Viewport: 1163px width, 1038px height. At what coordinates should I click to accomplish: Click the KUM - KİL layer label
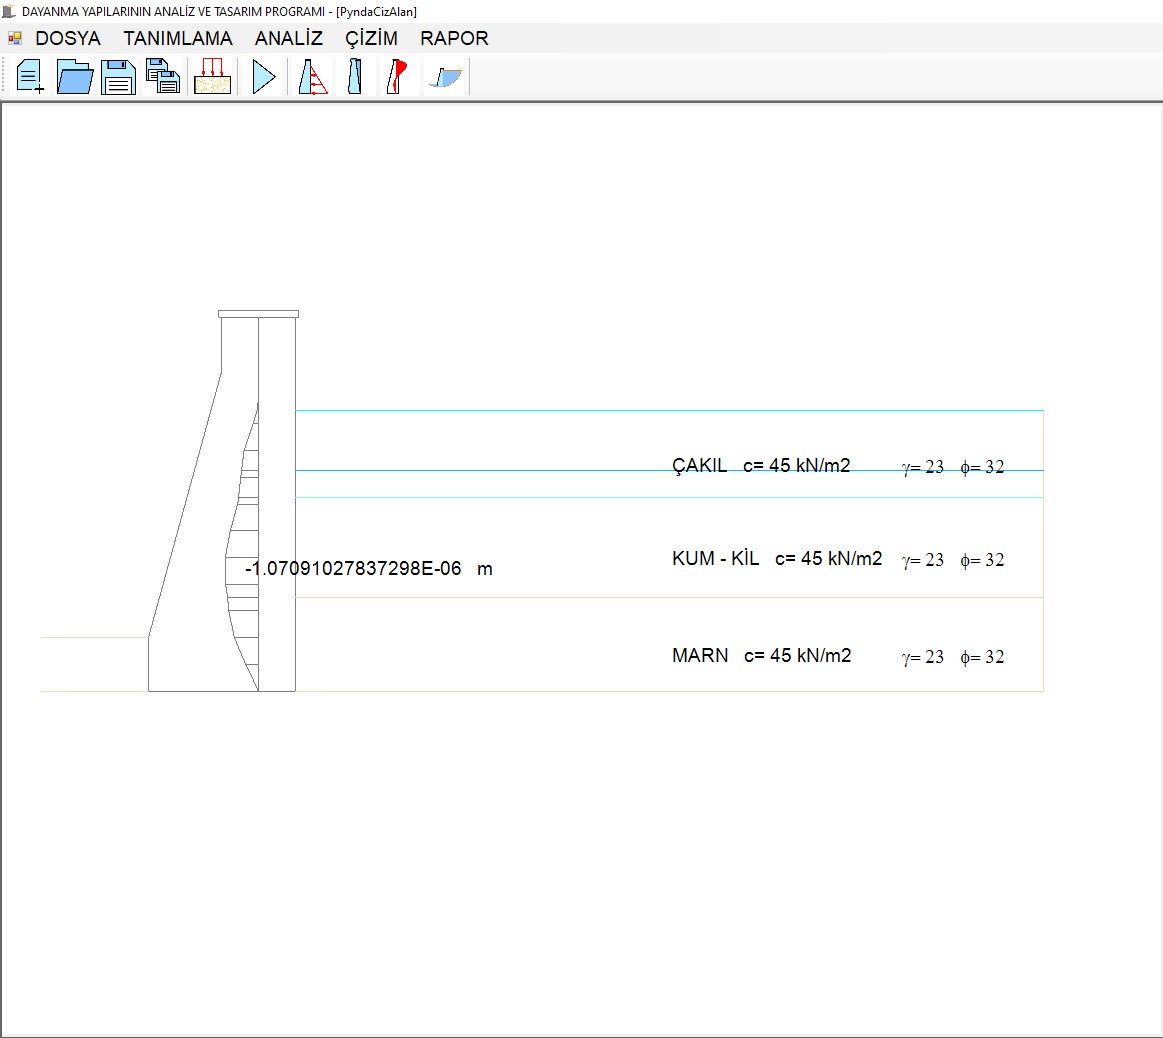716,558
